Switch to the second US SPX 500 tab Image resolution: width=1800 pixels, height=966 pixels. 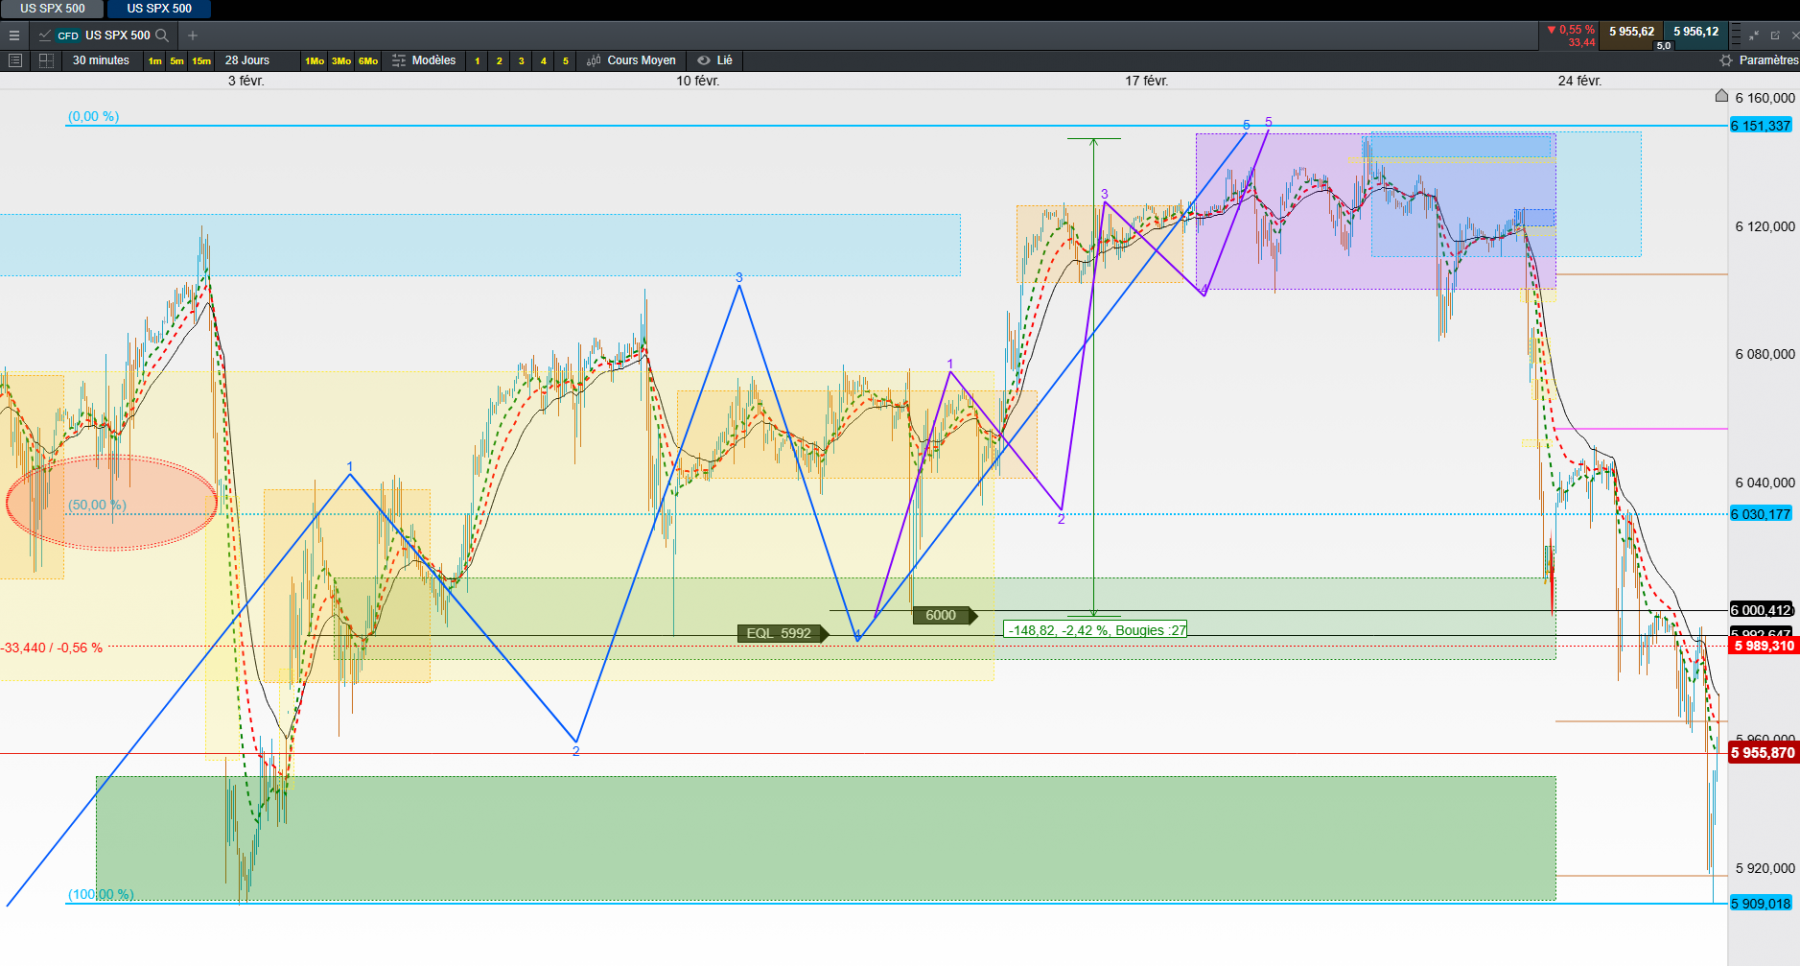[159, 8]
